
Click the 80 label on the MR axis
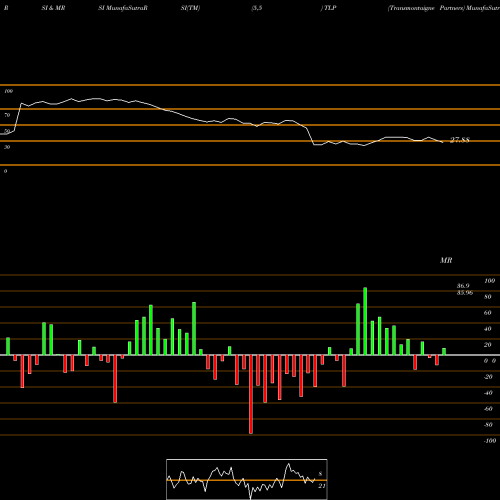click(488, 297)
